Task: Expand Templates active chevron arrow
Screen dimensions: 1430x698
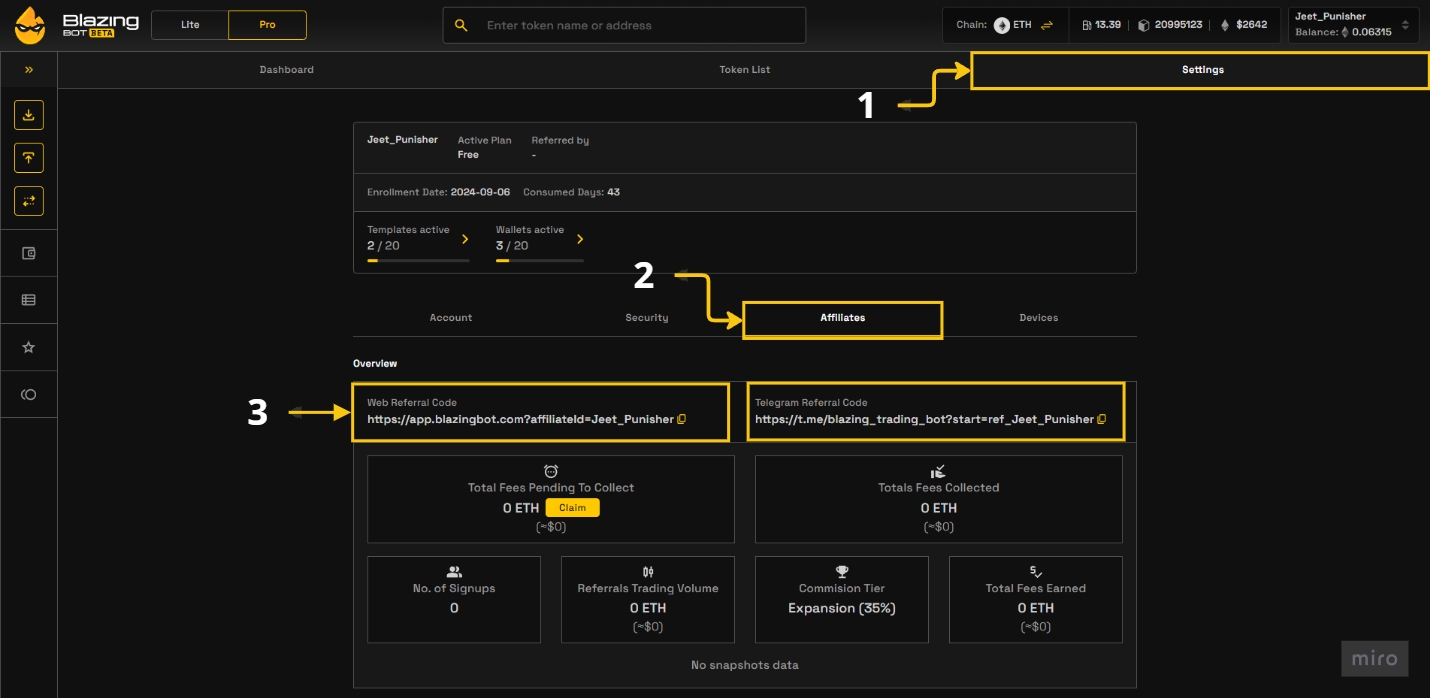Action: coord(465,239)
